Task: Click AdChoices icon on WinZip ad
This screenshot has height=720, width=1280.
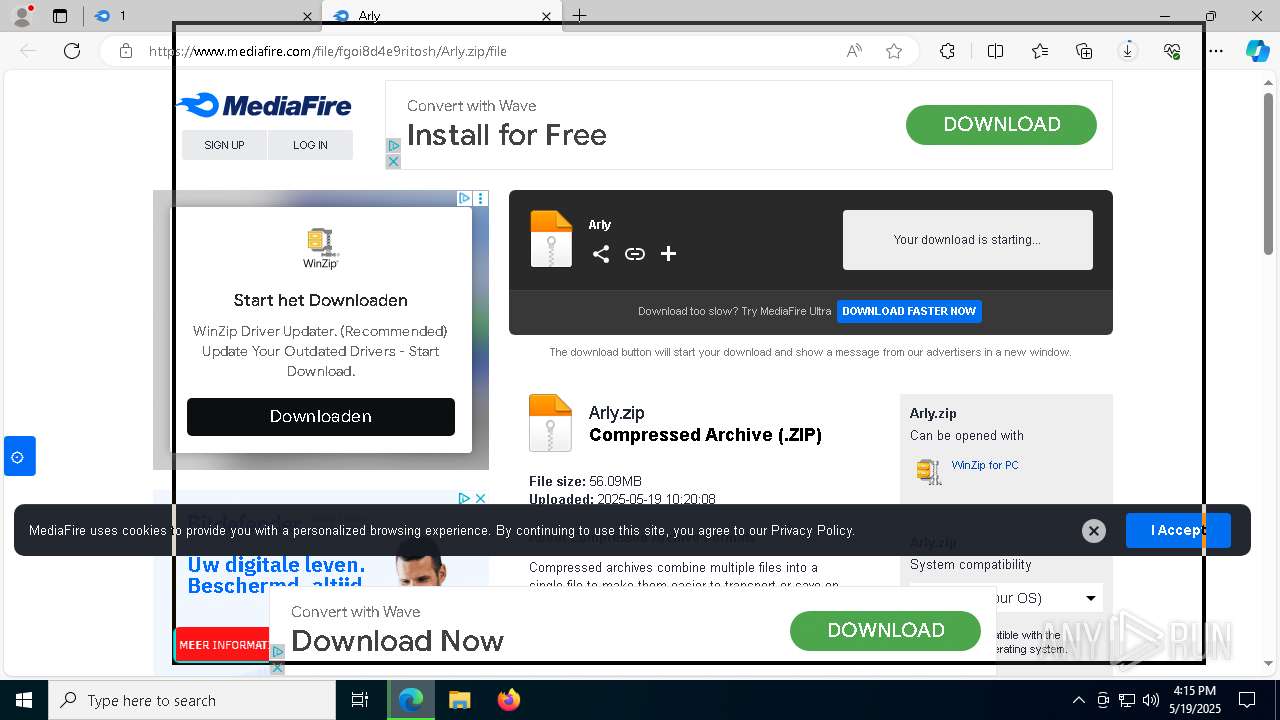Action: coord(464,198)
